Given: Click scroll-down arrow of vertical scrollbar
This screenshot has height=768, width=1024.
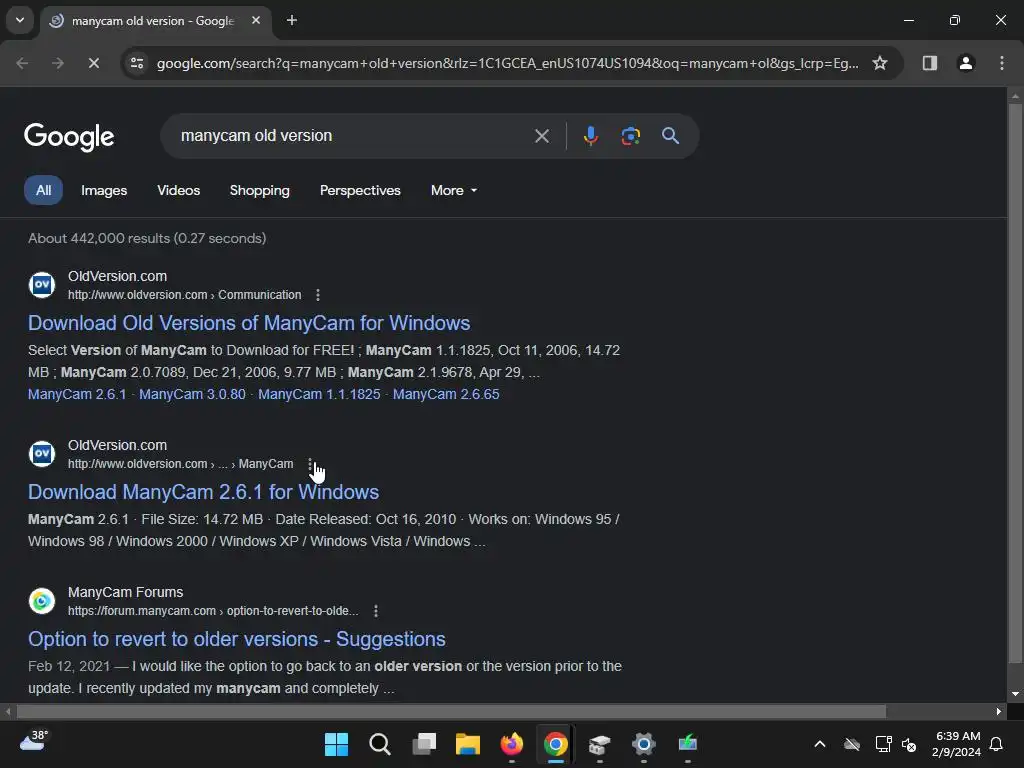Looking at the screenshot, I should [1015, 694].
